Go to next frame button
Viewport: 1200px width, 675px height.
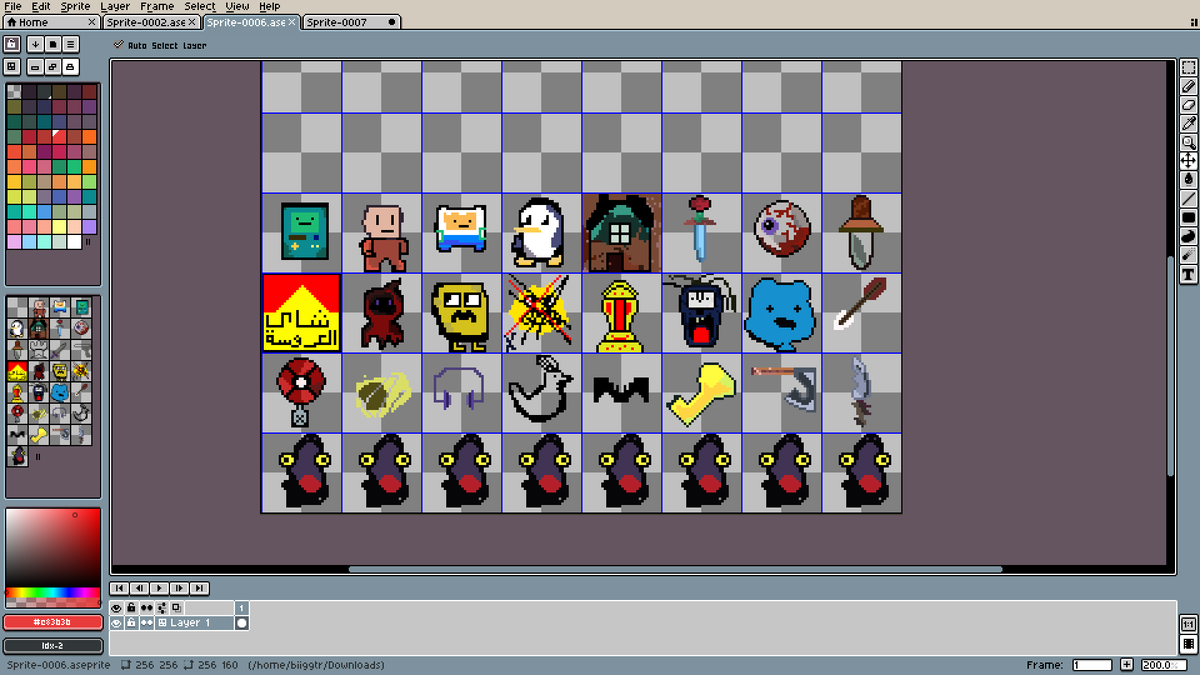click(x=179, y=589)
